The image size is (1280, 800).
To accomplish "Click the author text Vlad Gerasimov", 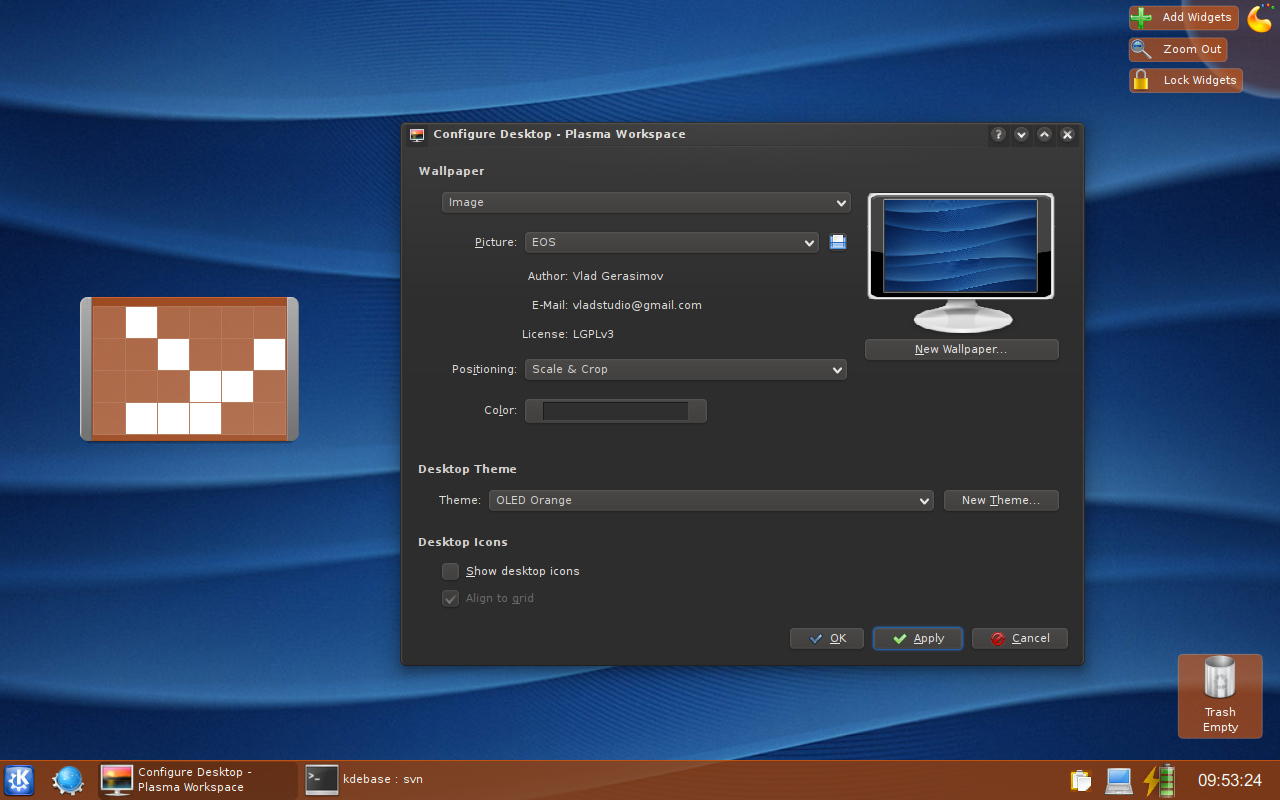I will coord(617,276).
